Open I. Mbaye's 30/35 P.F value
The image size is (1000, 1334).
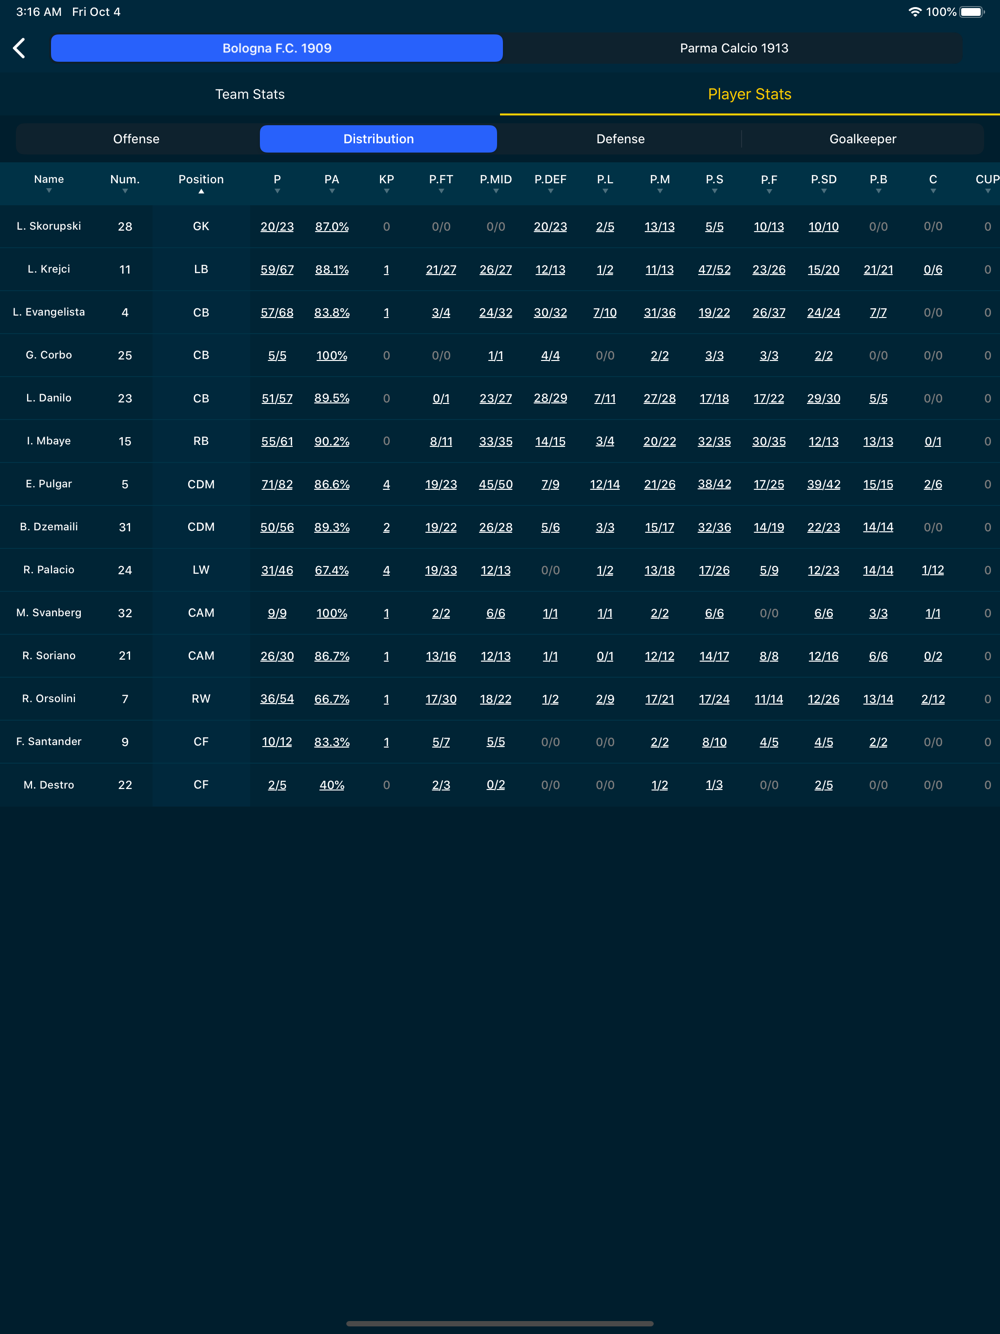coord(769,441)
